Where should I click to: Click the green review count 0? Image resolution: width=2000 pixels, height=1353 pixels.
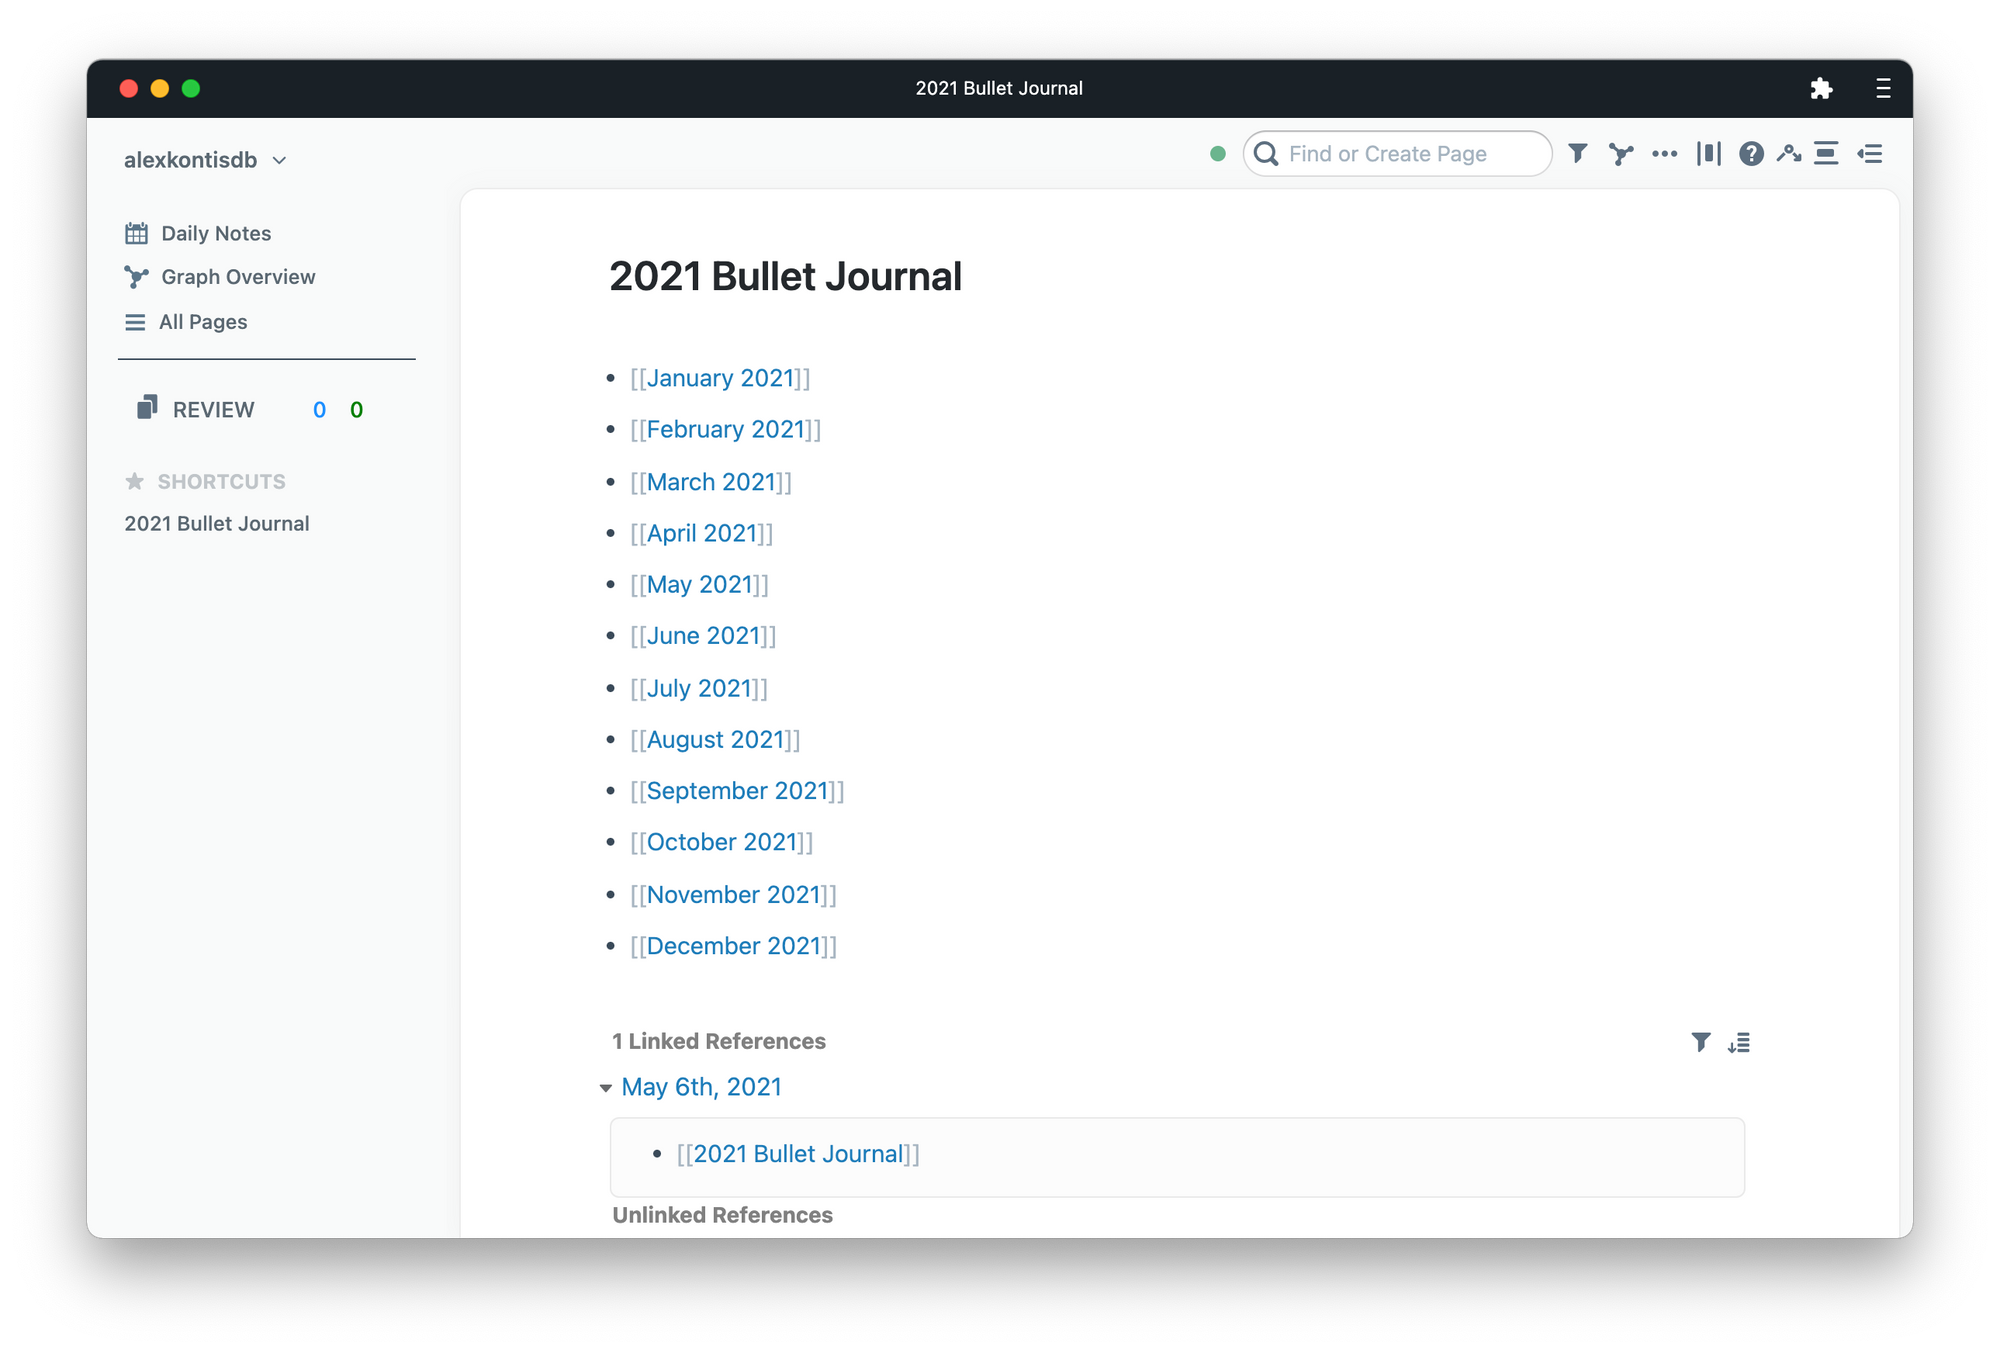point(356,410)
